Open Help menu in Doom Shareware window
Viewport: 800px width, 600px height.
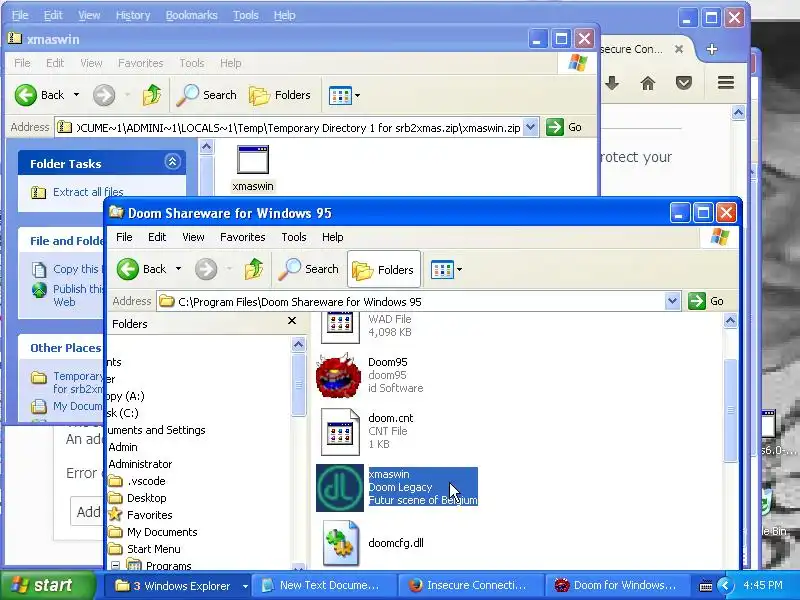tap(333, 237)
